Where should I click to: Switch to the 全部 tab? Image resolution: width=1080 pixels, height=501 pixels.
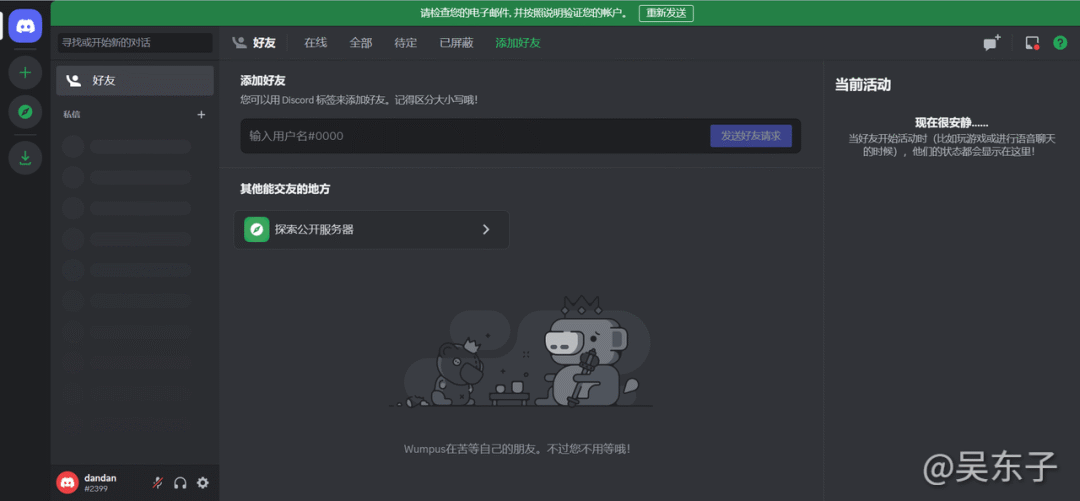(x=361, y=43)
